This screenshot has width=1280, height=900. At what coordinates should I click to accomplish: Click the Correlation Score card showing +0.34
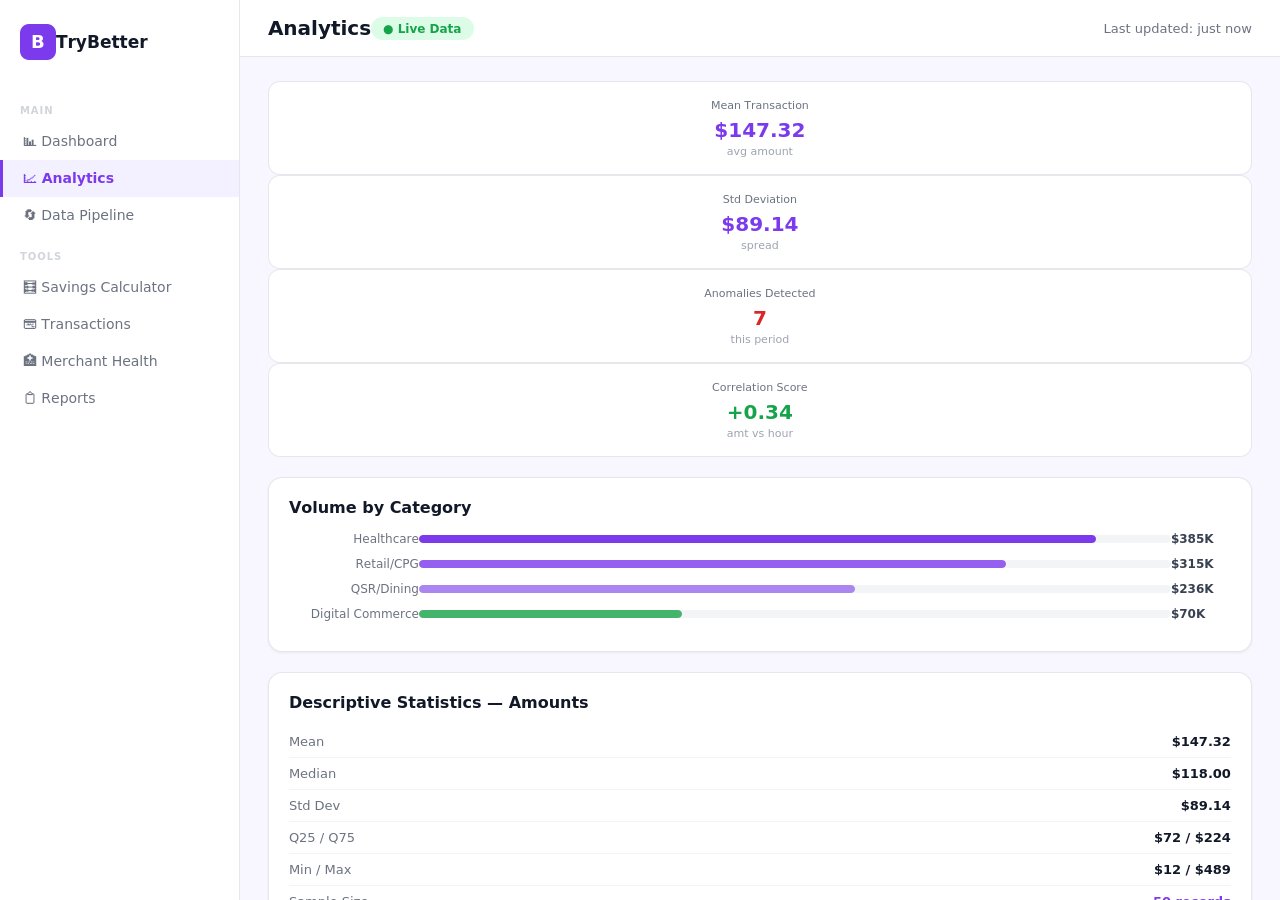pos(760,410)
